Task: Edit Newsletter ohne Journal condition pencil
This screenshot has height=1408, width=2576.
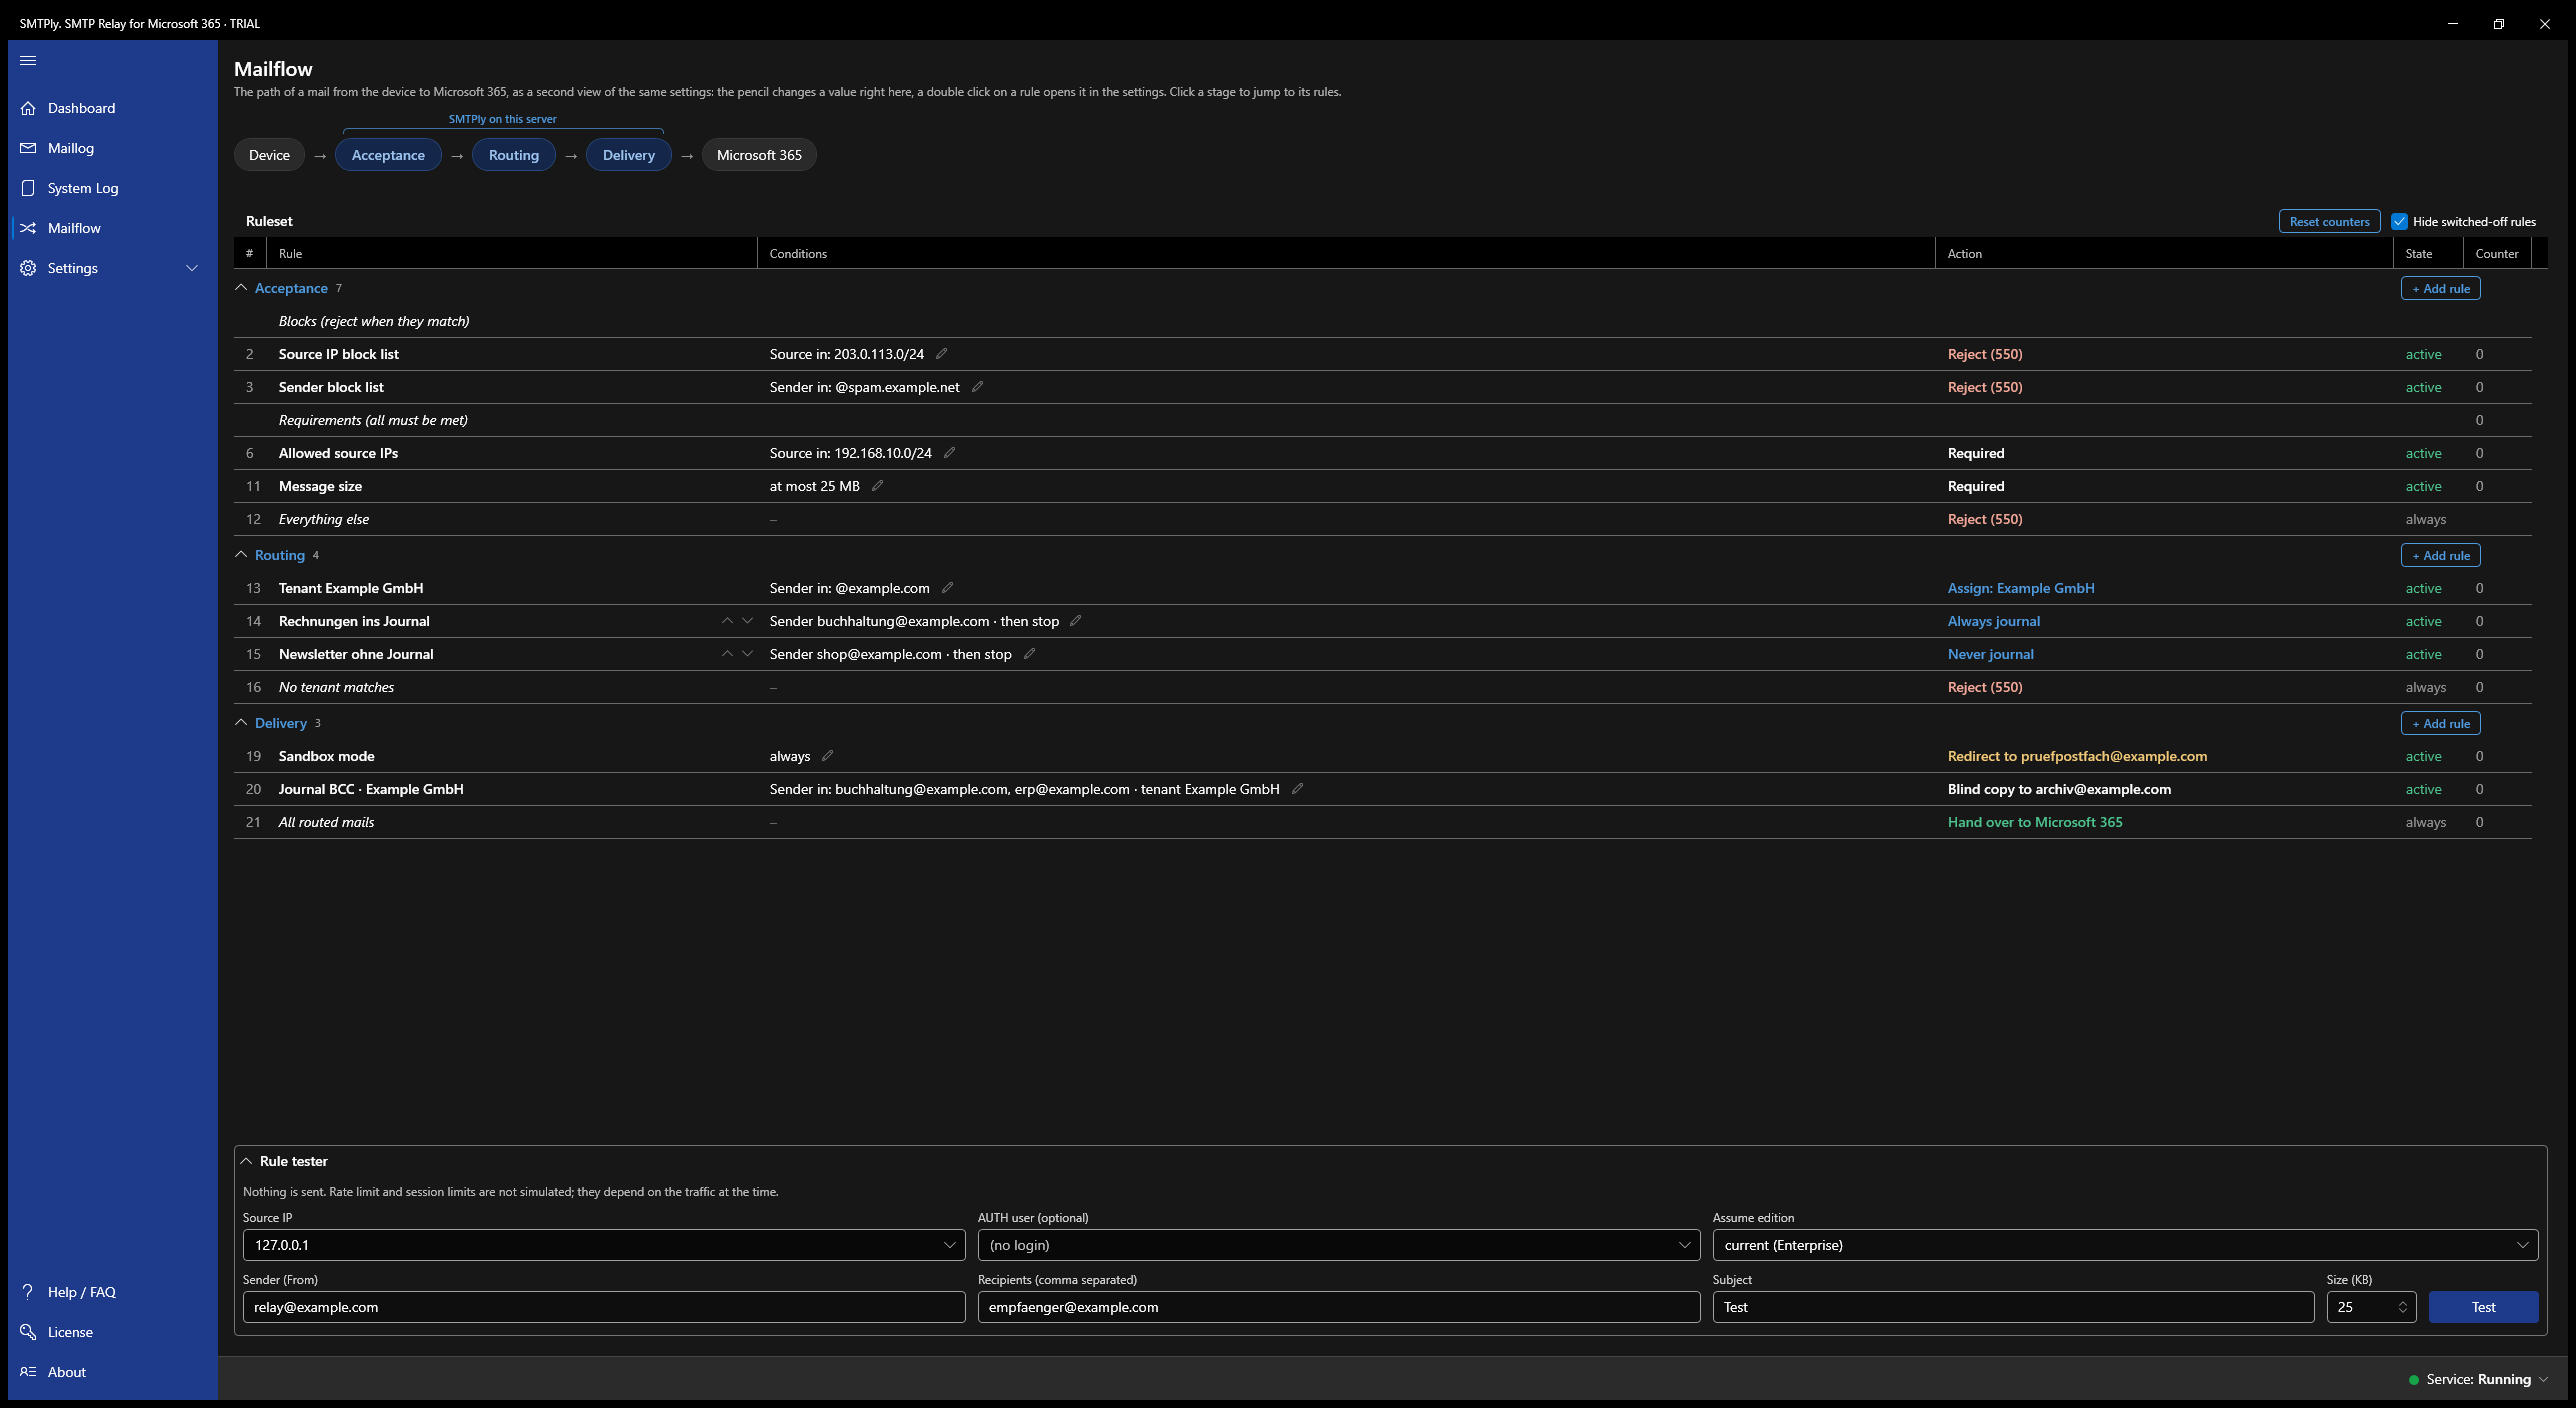Action: 1029,654
